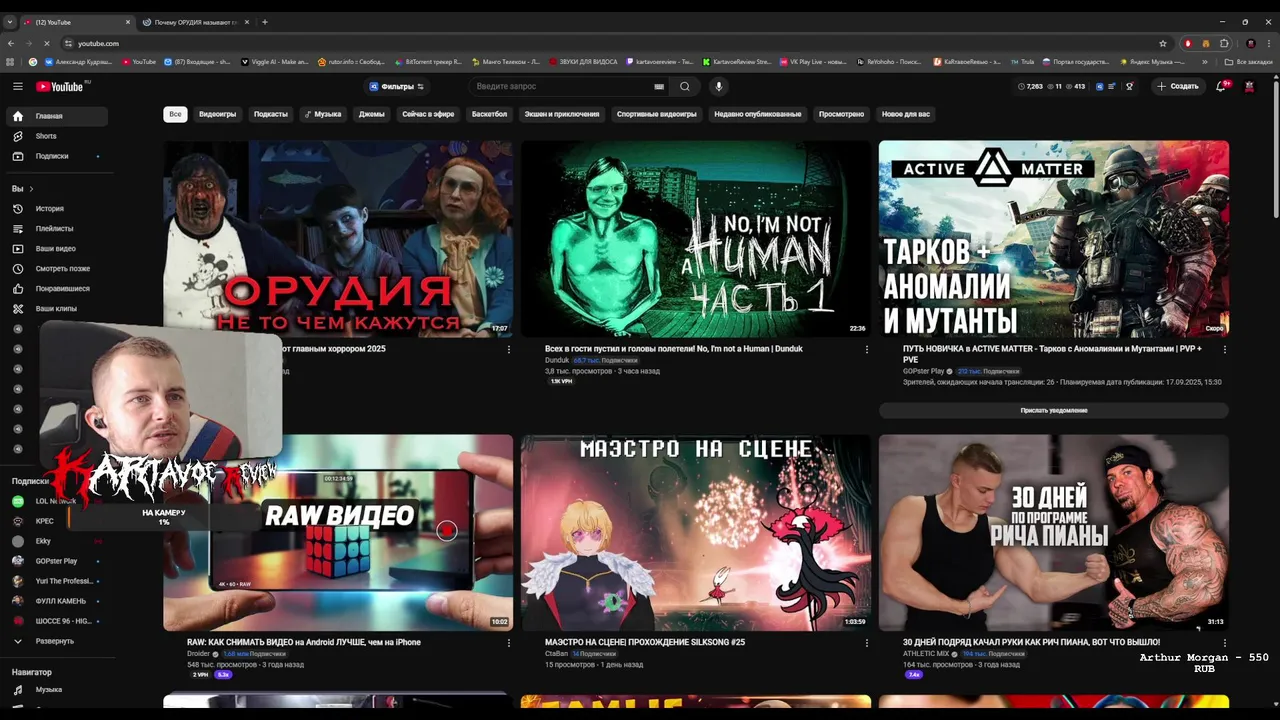Bookmark this page with star icon
The height and width of the screenshot is (720, 1280).
(x=1163, y=43)
